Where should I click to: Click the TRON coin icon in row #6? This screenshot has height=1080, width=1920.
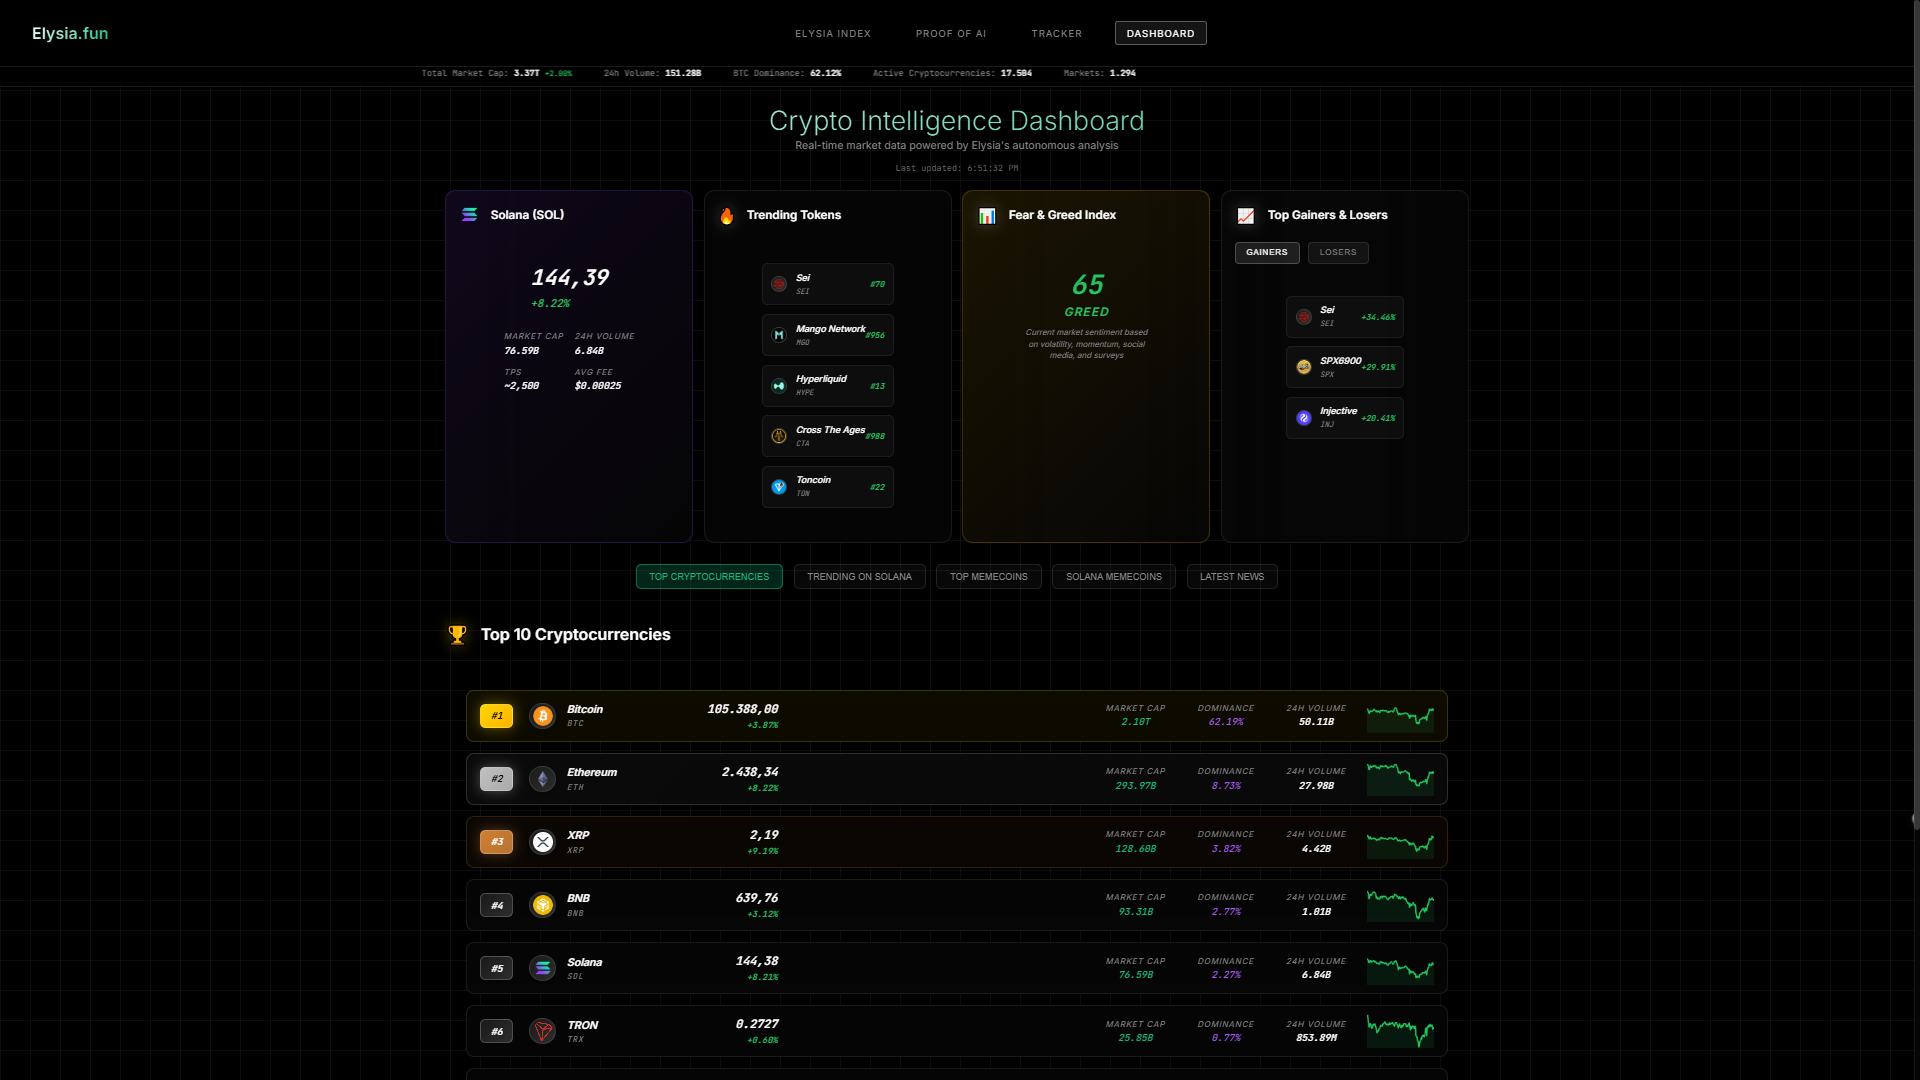click(542, 1031)
